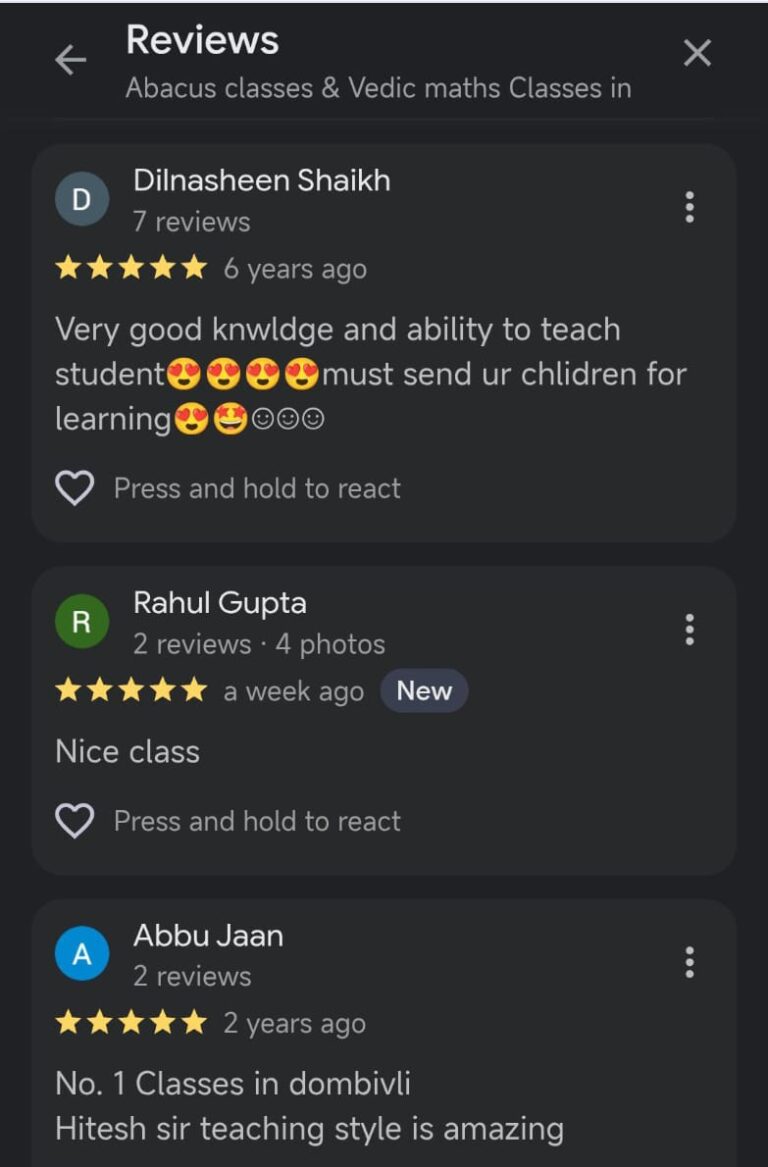Click the five-star rating on Abbu Jaan's review
This screenshot has height=1167, width=768.
pos(131,1023)
